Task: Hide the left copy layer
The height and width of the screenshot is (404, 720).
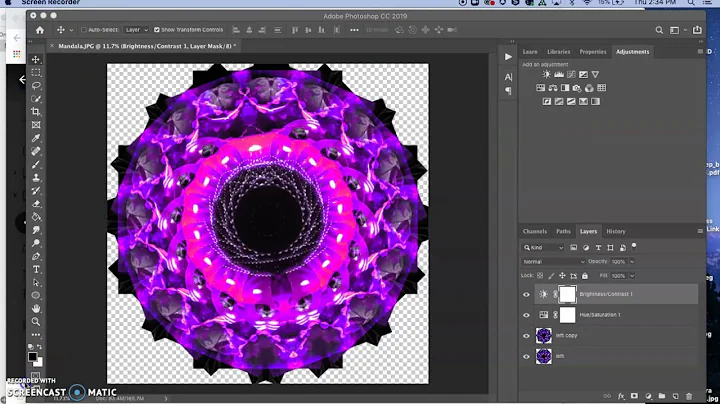Action: [x=526, y=336]
